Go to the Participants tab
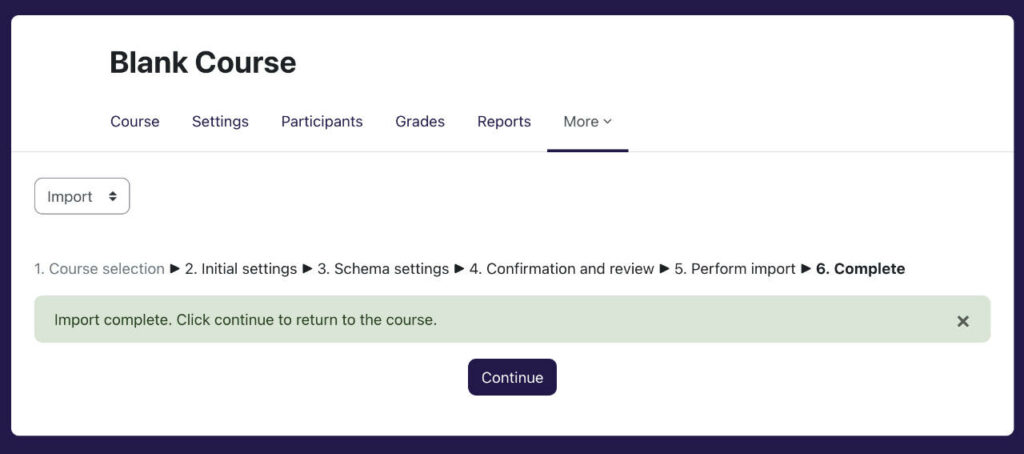The image size is (1024, 454). (x=322, y=122)
